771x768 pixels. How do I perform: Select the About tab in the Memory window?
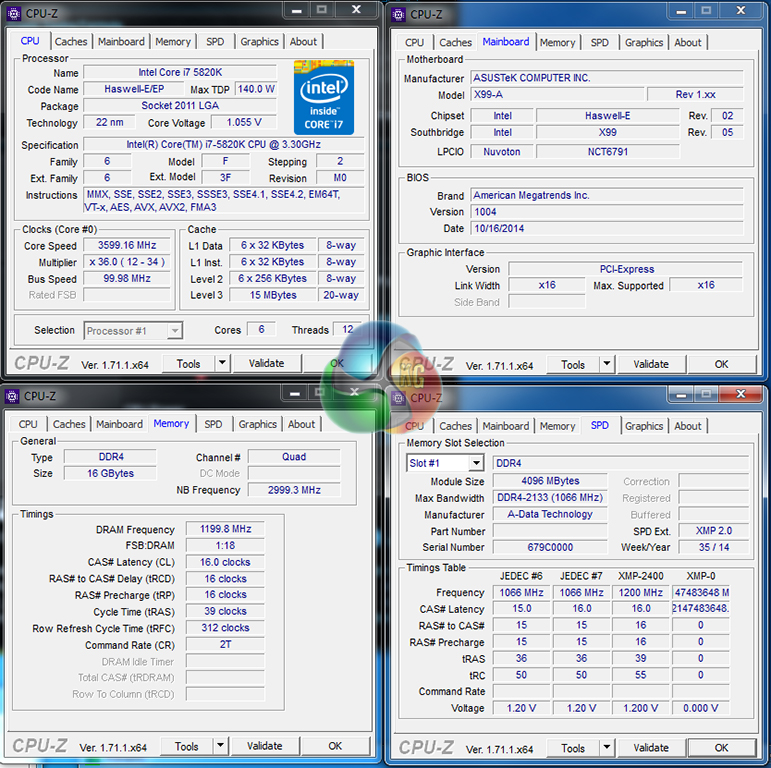click(x=302, y=424)
